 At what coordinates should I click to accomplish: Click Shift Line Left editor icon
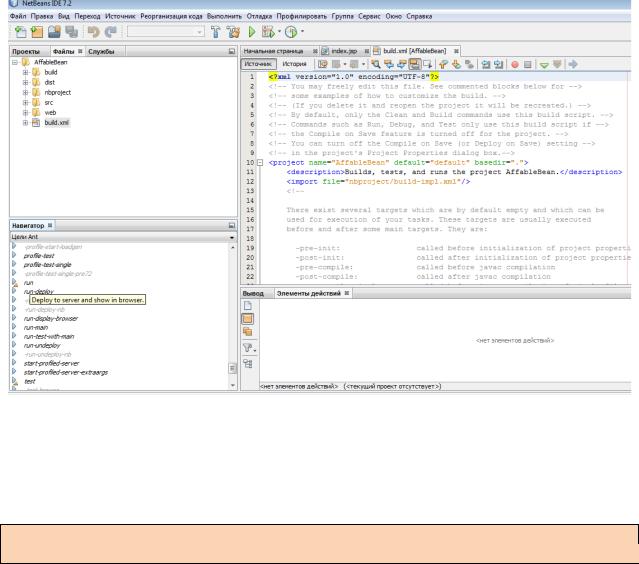tap(486, 64)
